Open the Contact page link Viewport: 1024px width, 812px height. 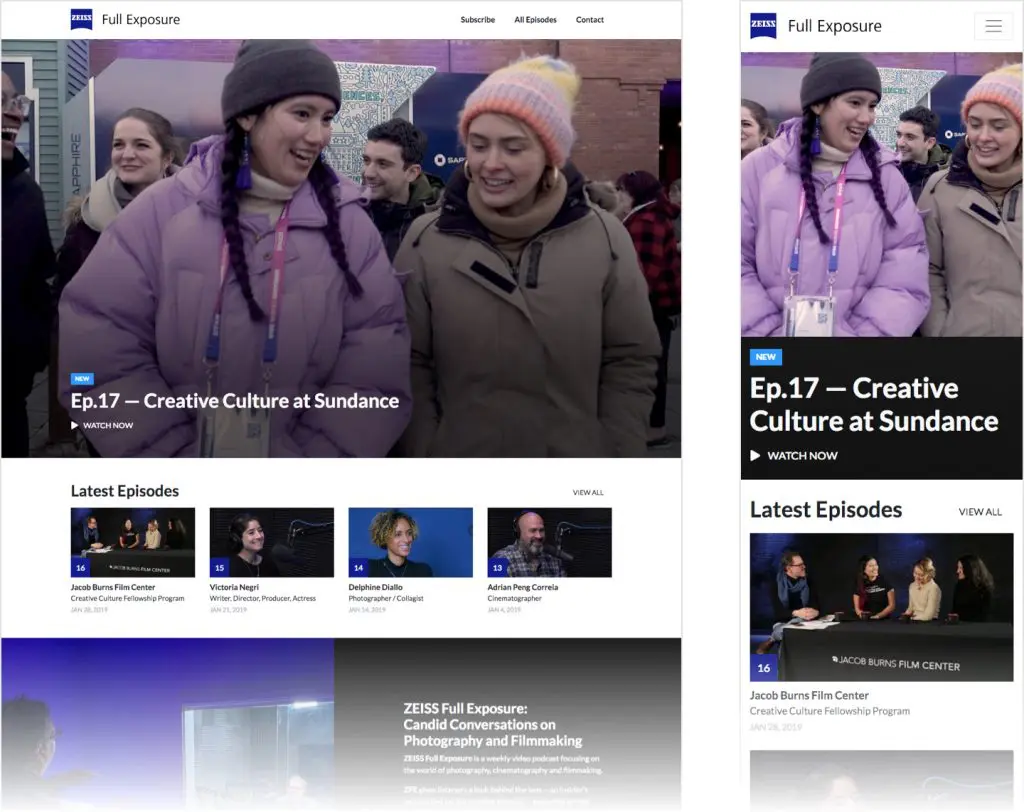[x=590, y=20]
